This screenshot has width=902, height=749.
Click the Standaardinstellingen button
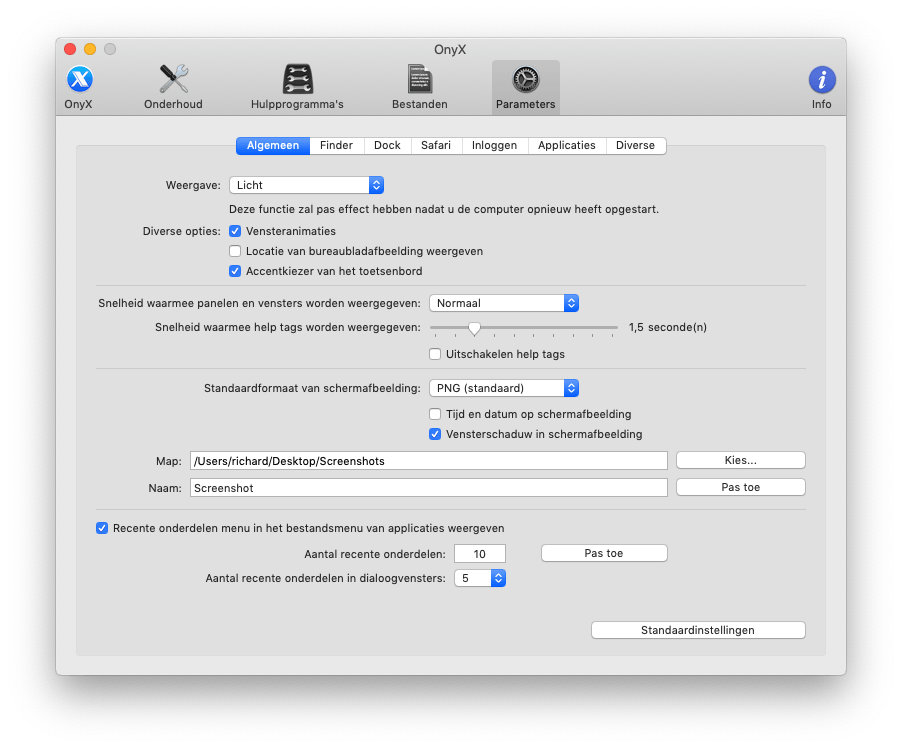[x=698, y=630]
